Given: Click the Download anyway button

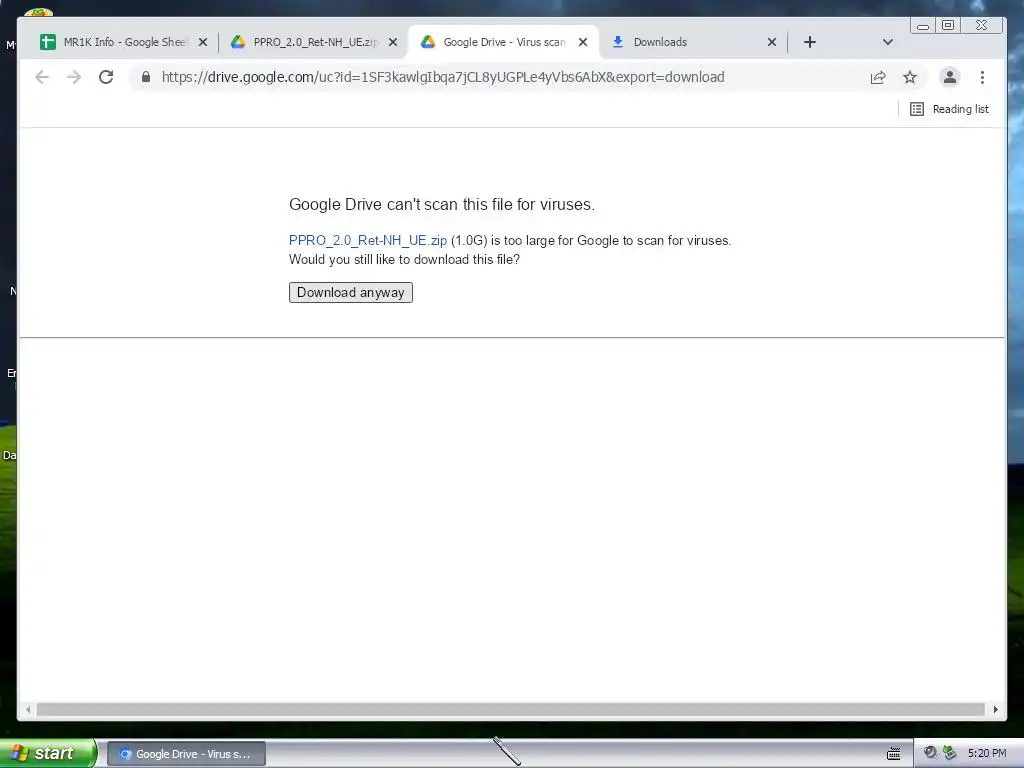Looking at the screenshot, I should coord(351,292).
